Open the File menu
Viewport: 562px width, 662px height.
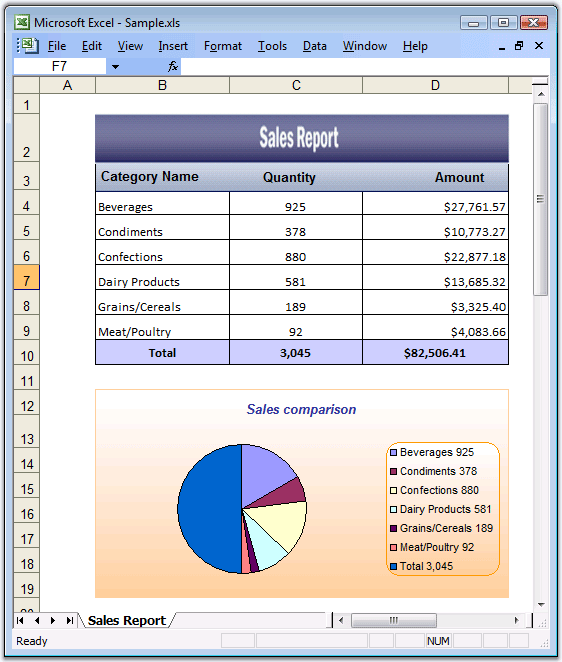[x=57, y=46]
